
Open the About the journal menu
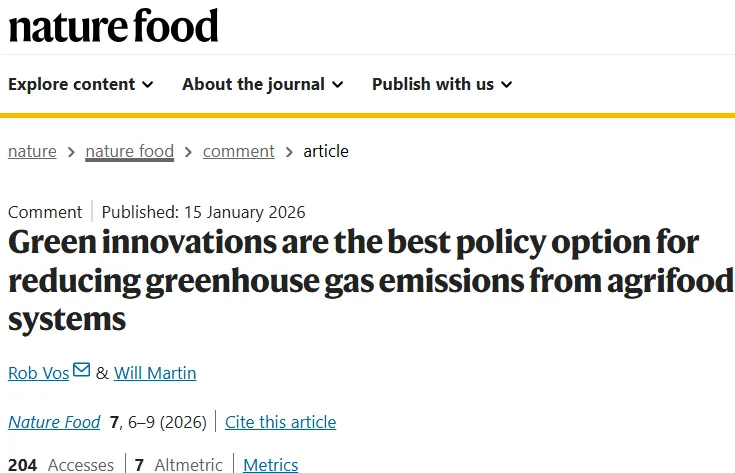253,84
